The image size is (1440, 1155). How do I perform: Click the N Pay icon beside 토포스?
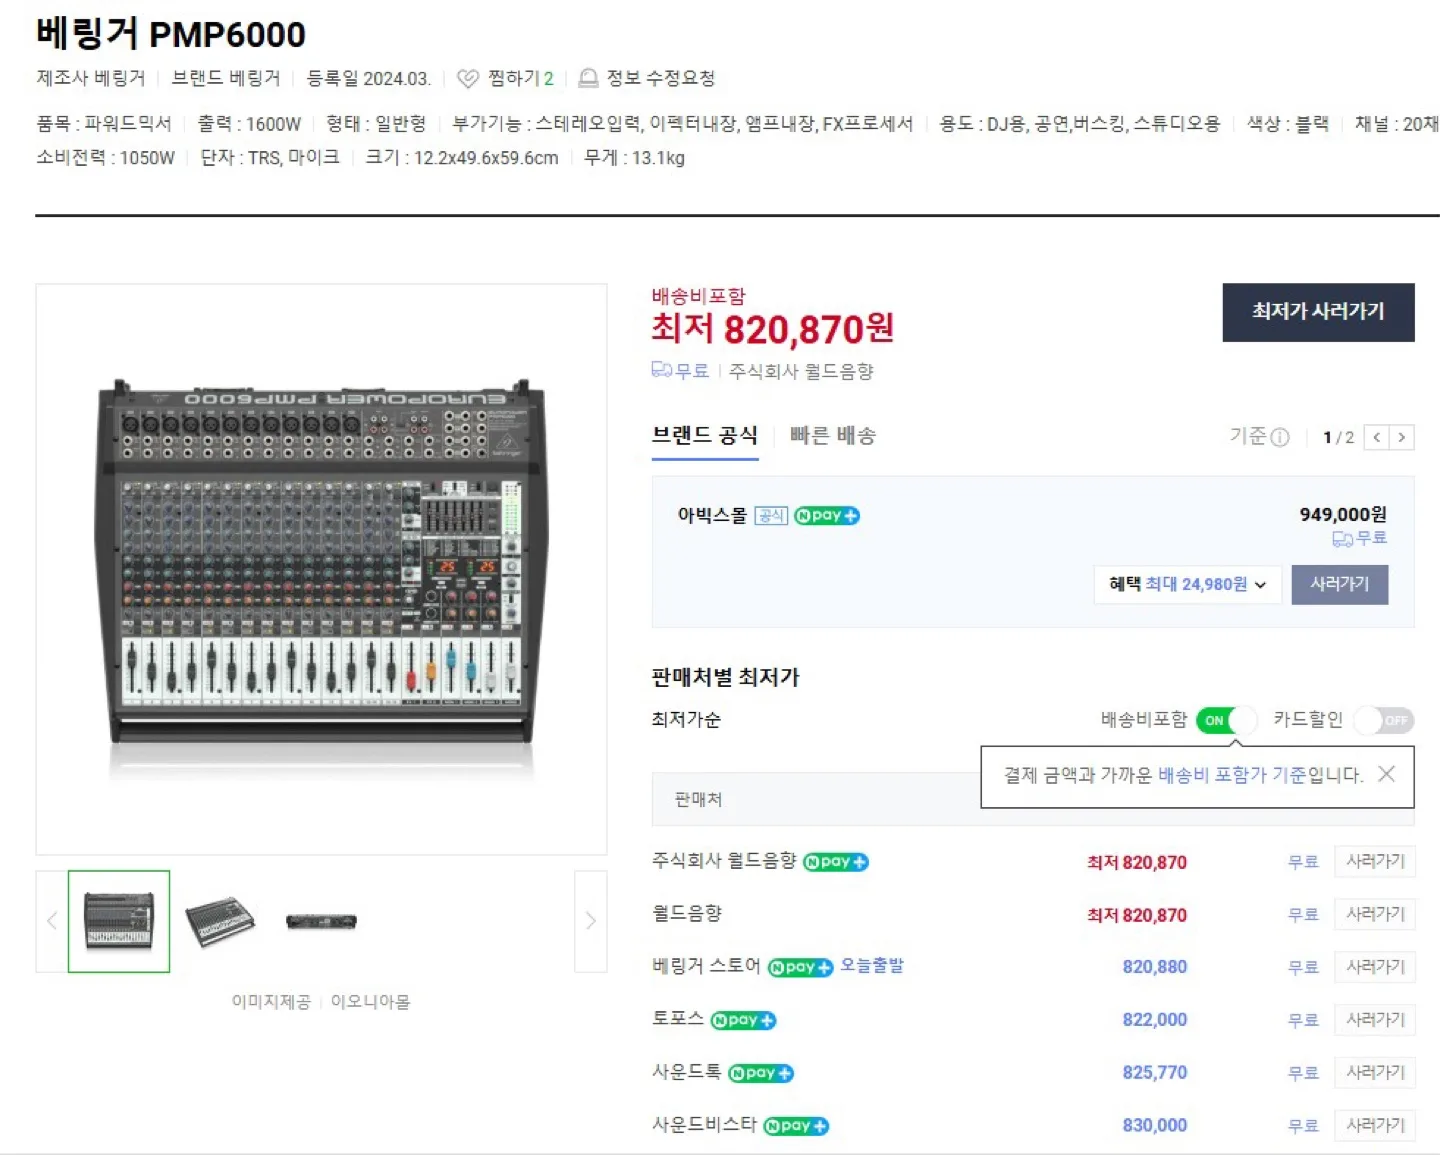pyautogui.click(x=742, y=1020)
